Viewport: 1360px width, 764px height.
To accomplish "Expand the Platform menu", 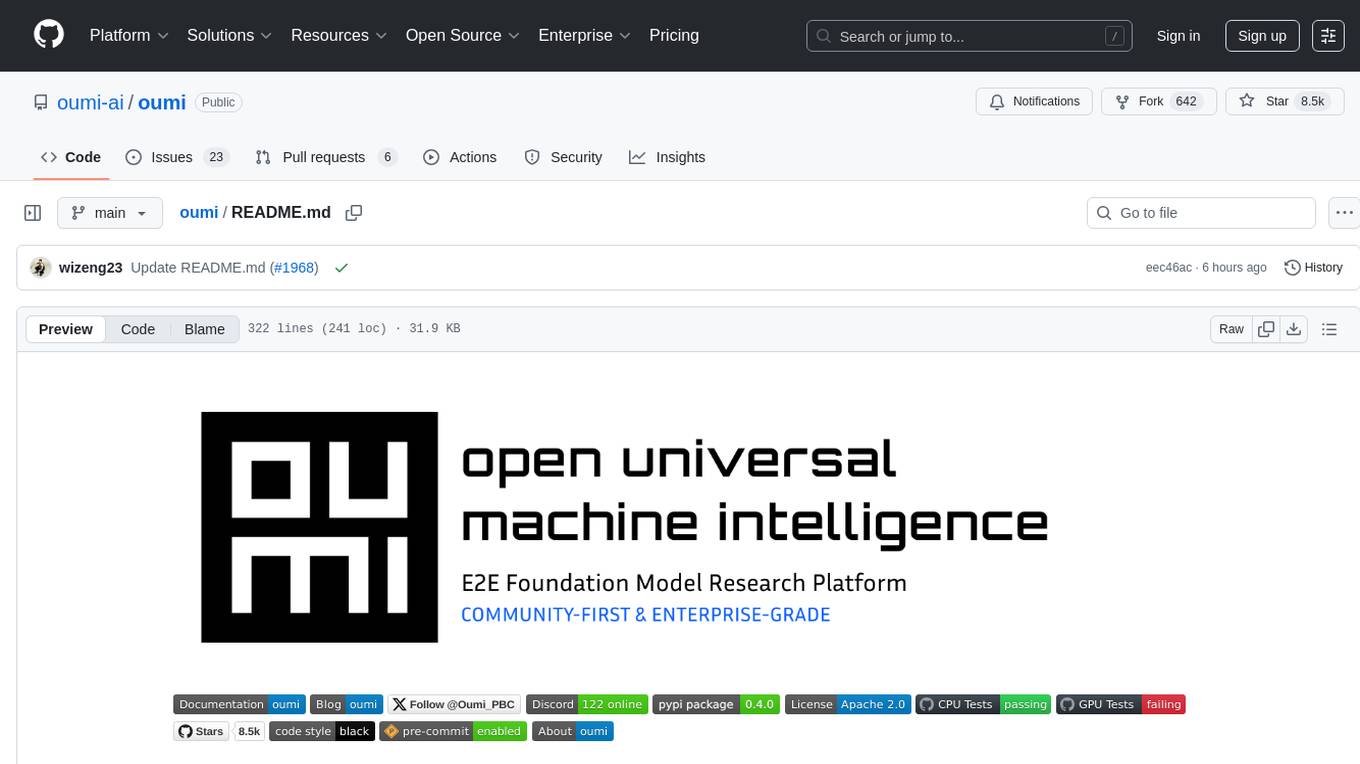I will pos(129,35).
